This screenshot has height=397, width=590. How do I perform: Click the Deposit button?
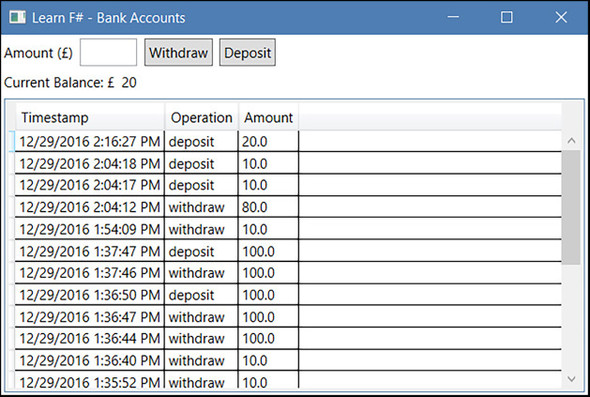coord(247,52)
